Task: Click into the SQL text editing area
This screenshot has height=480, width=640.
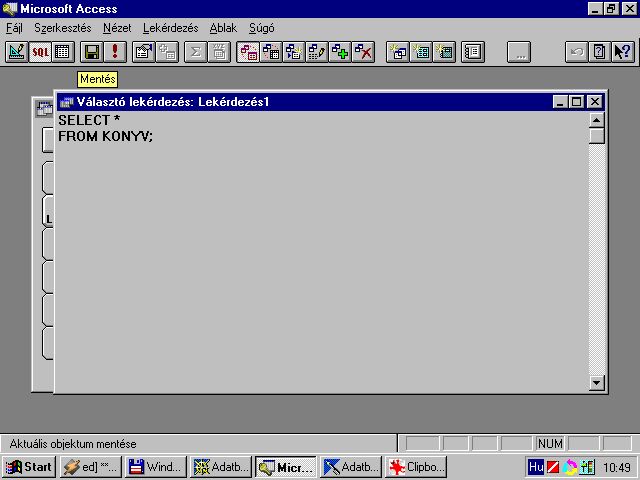Action: [x=322, y=251]
